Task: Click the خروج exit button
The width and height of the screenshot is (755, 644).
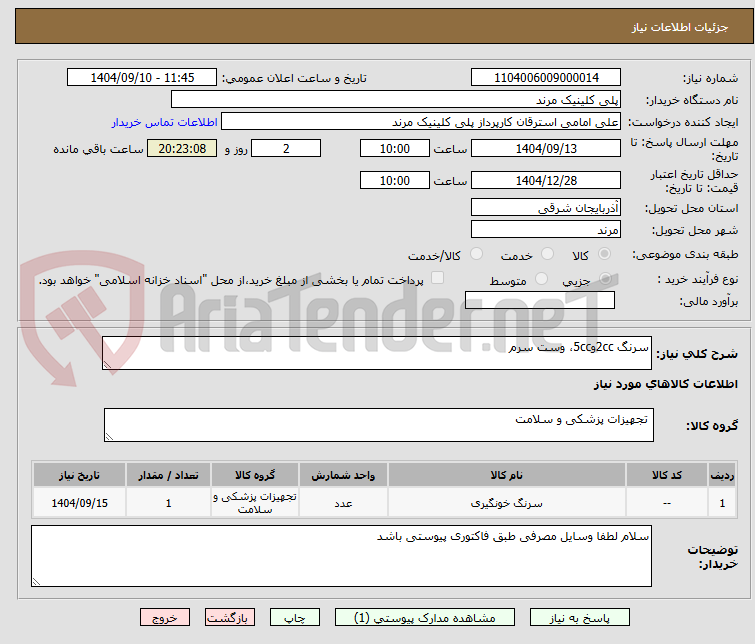Action: click(165, 618)
